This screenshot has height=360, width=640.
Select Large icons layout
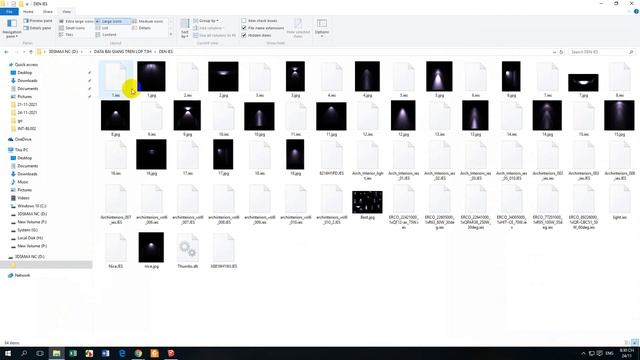(113, 21)
